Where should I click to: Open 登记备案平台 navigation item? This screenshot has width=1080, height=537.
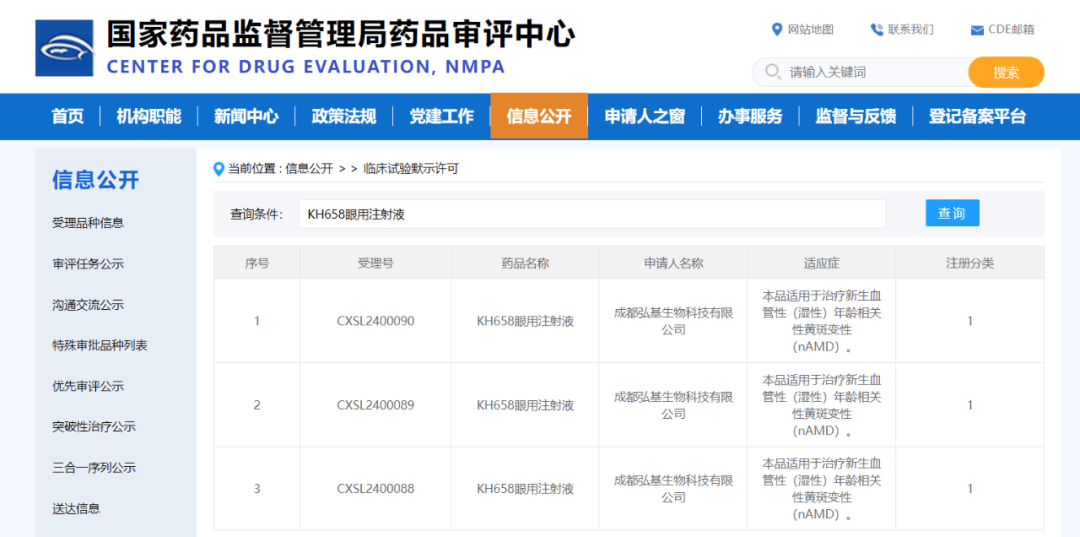977,116
